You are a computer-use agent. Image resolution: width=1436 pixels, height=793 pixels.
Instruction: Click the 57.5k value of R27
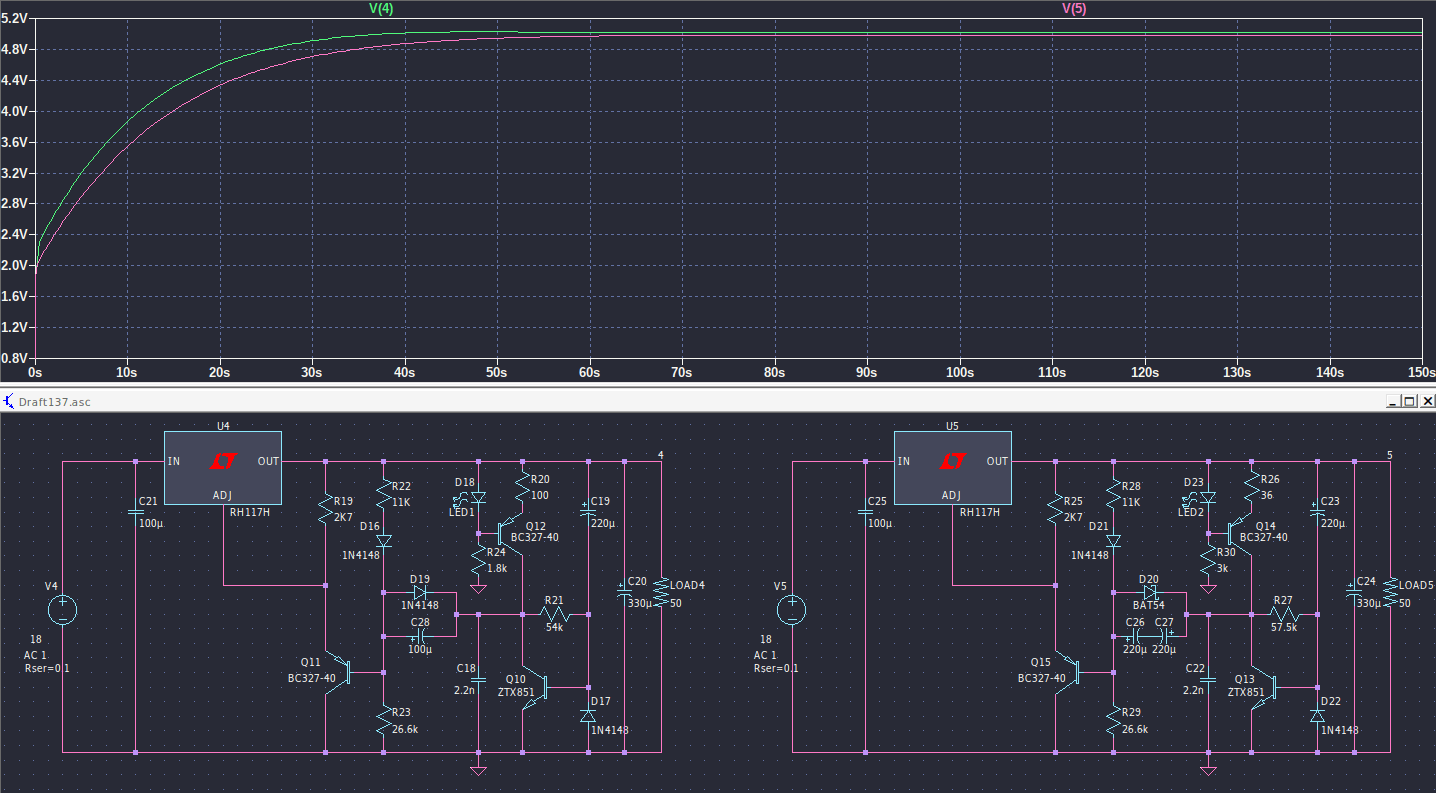(x=1283, y=628)
